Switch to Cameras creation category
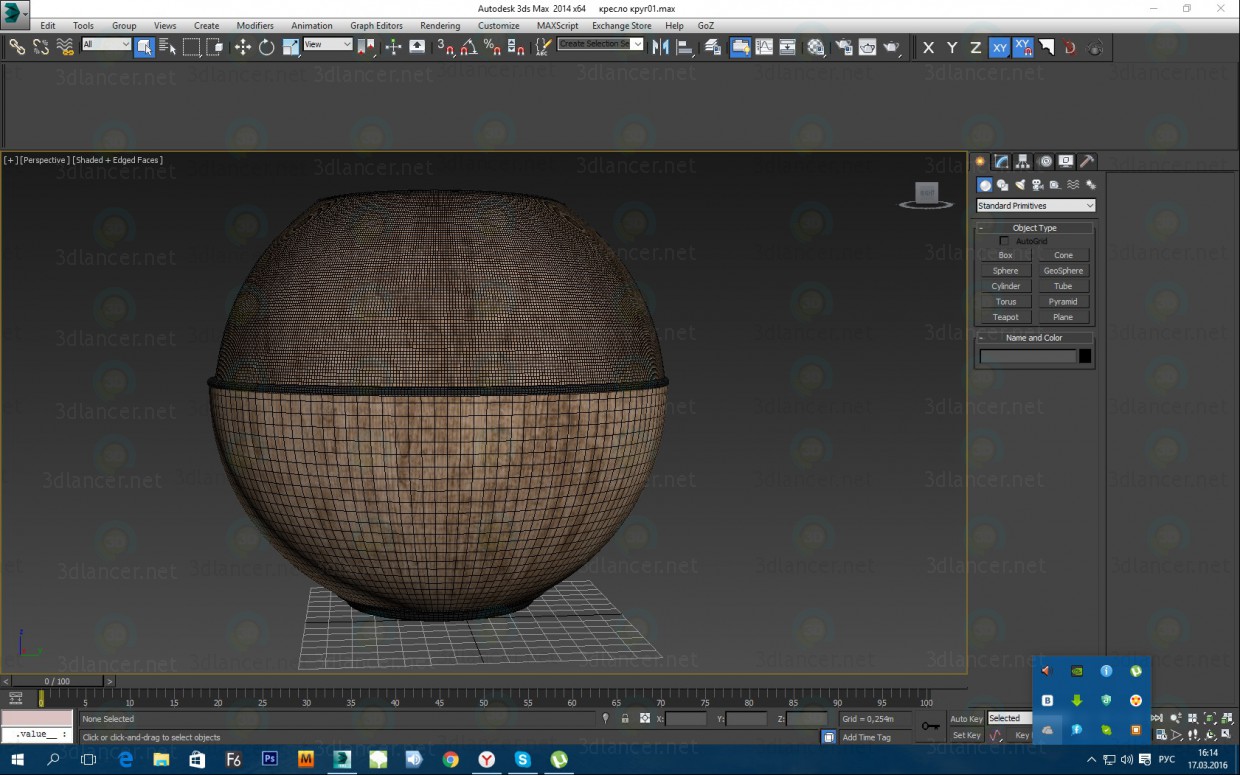 coord(1037,185)
